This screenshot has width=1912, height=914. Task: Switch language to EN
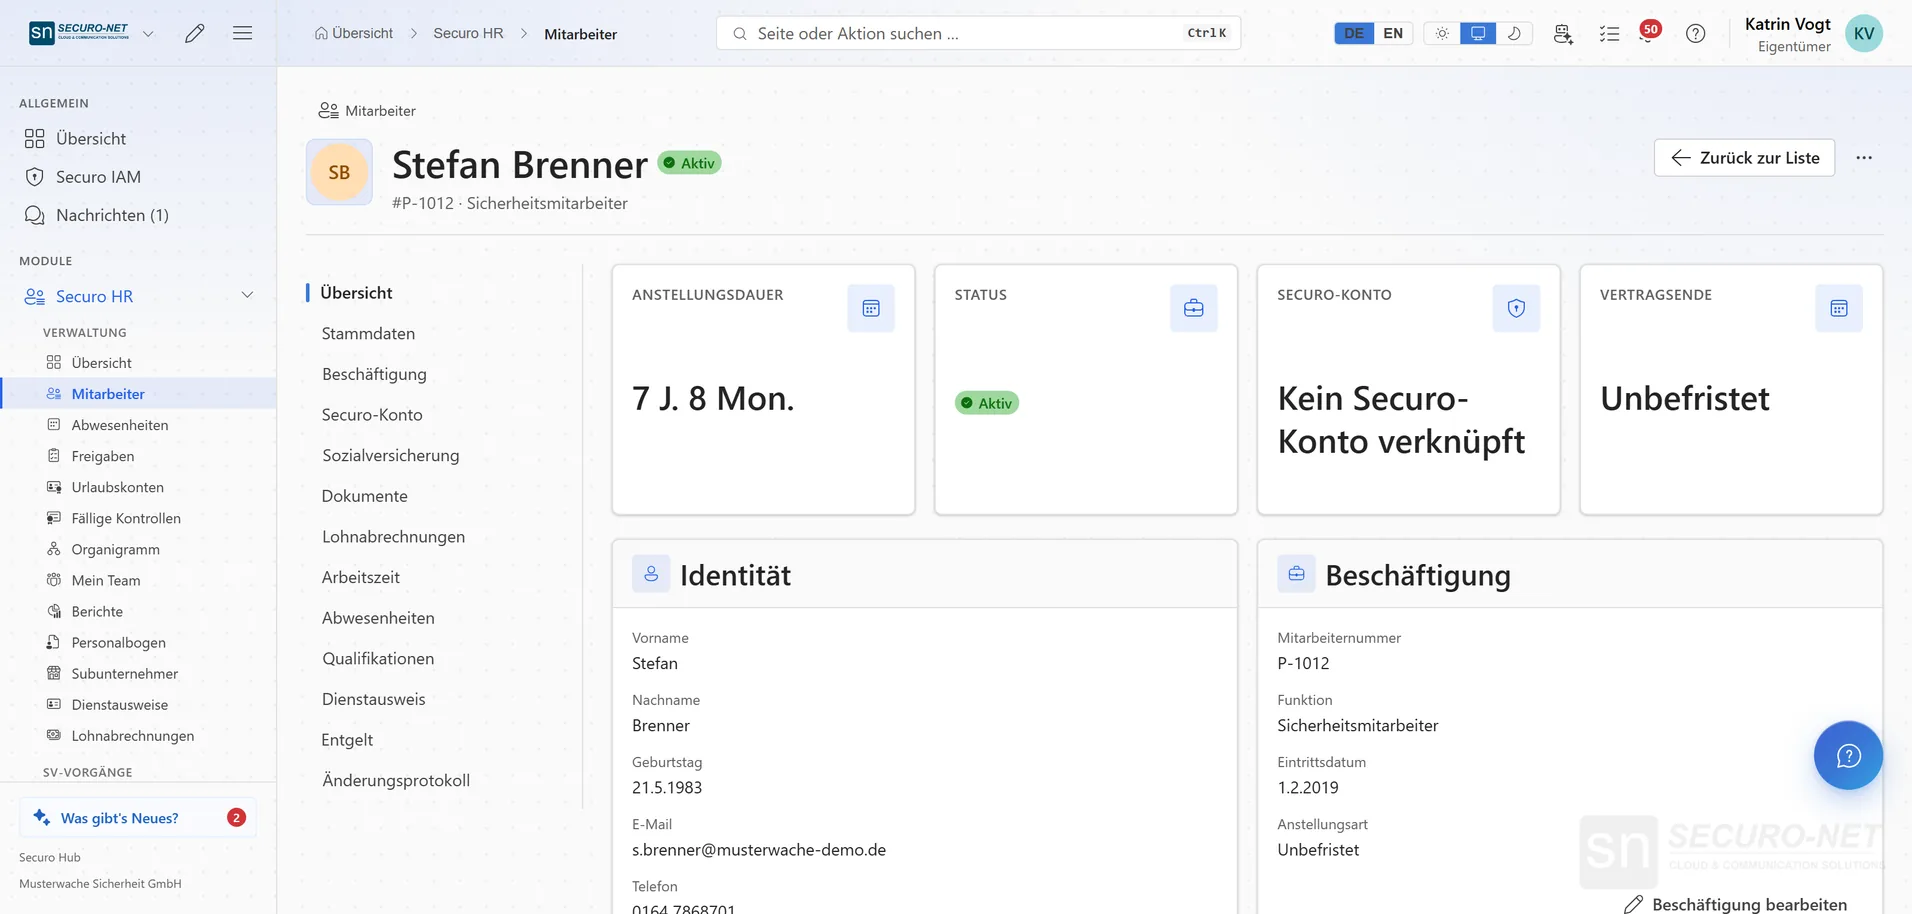(x=1393, y=33)
